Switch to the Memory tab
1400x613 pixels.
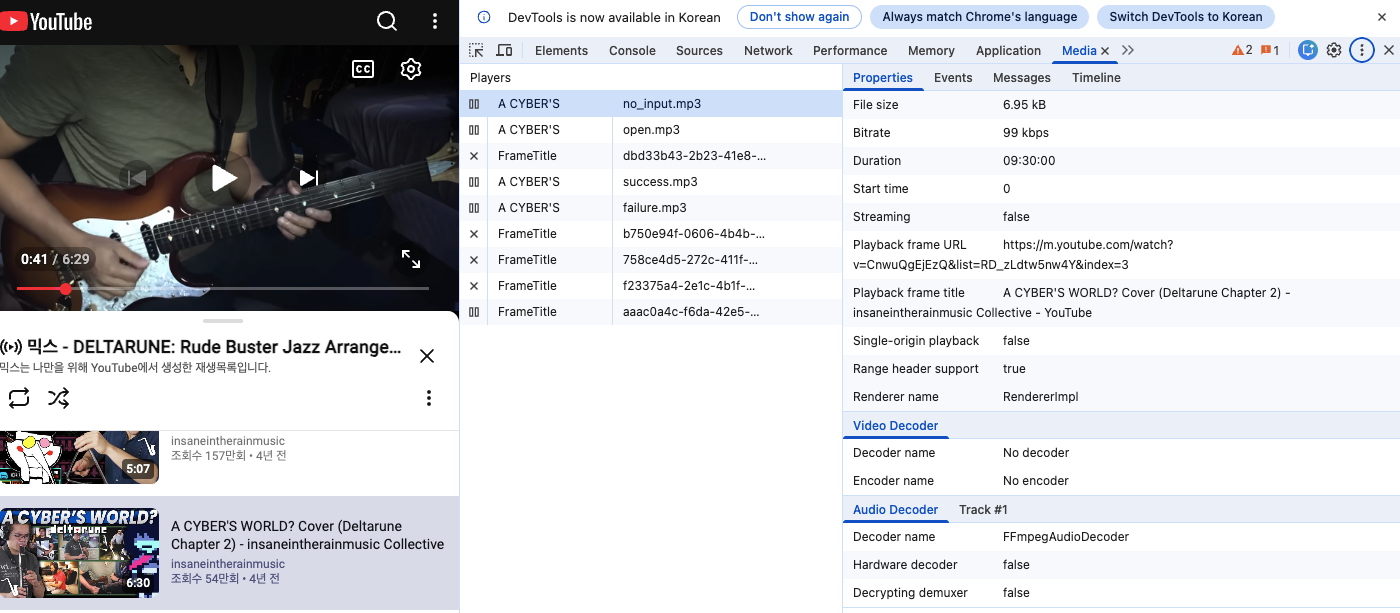(931, 50)
